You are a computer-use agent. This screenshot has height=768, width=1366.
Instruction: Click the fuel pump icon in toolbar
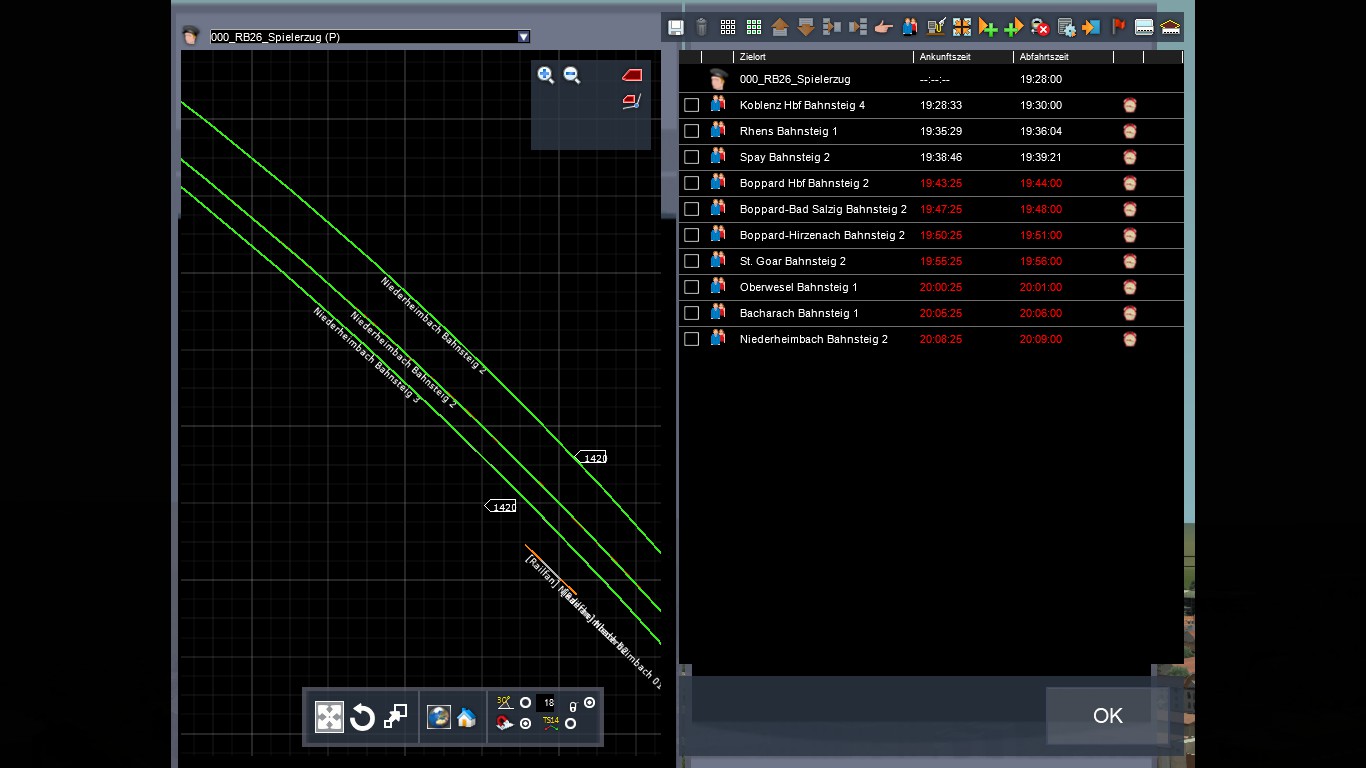pyautogui.click(x=936, y=28)
